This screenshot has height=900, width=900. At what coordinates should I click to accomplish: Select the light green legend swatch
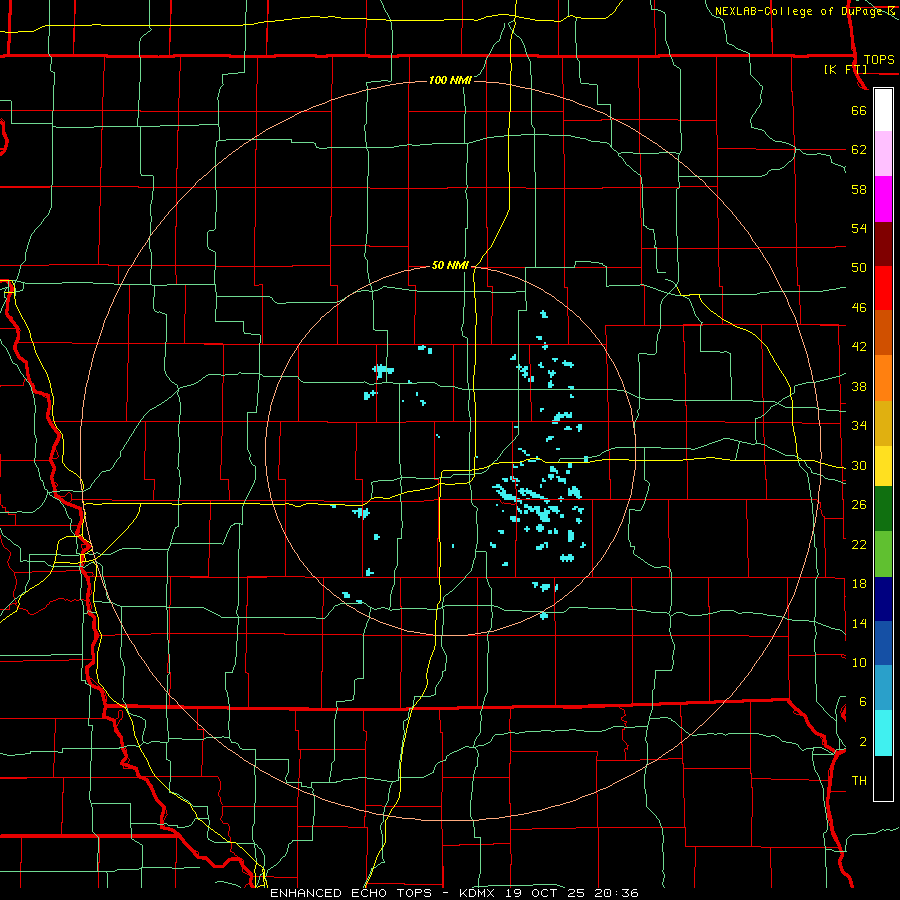point(883,554)
